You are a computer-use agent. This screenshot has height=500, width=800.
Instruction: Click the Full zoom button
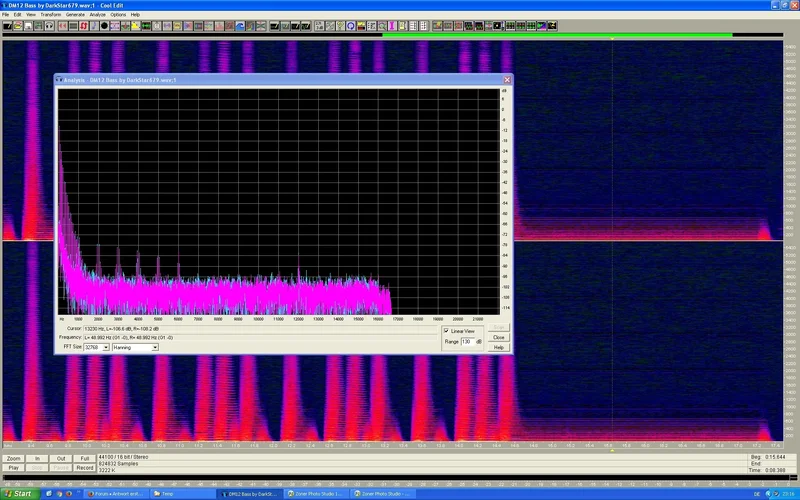click(x=84, y=458)
